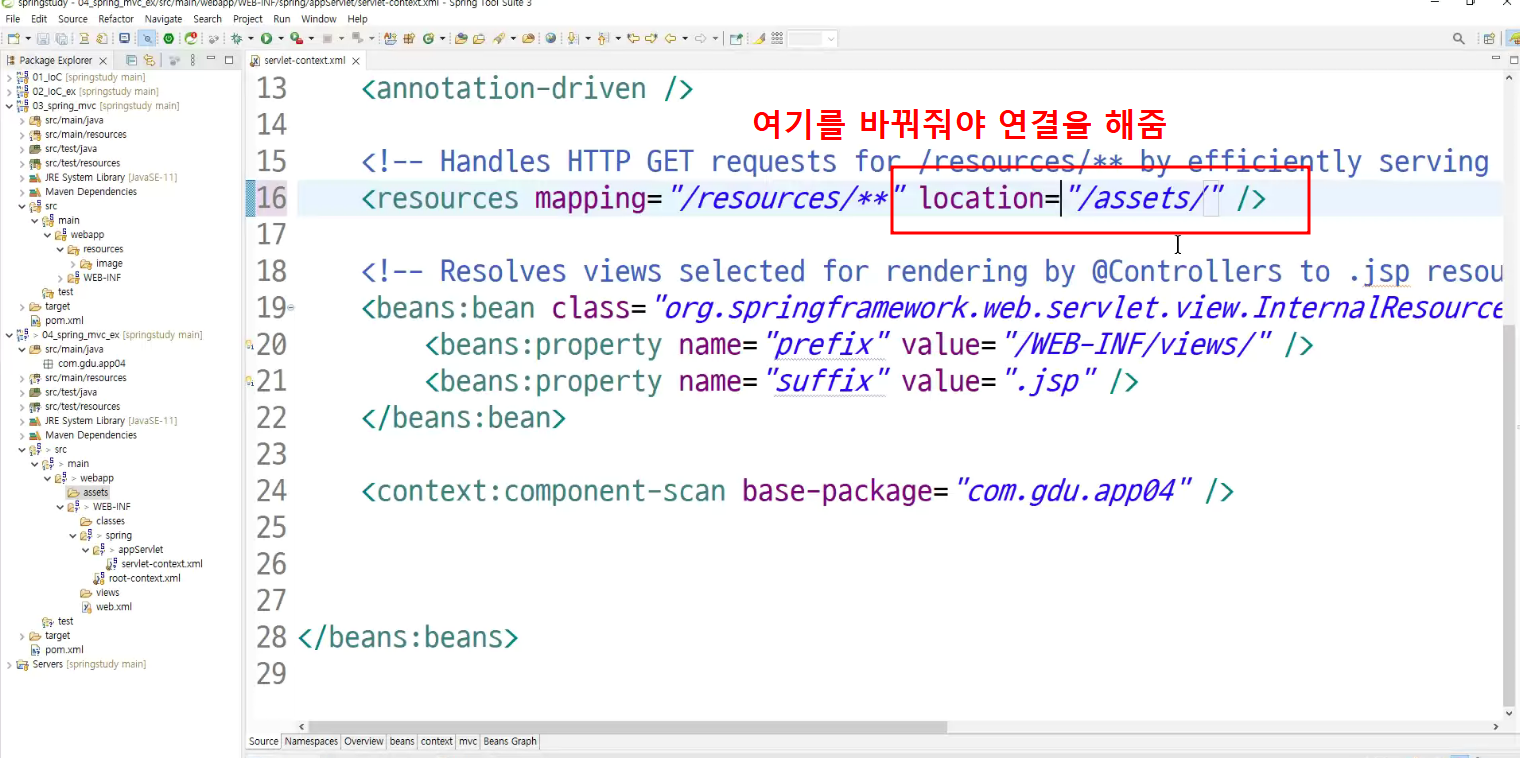Click the Boot Dashboard green power icon
The height and width of the screenshot is (758, 1520).
(168, 38)
